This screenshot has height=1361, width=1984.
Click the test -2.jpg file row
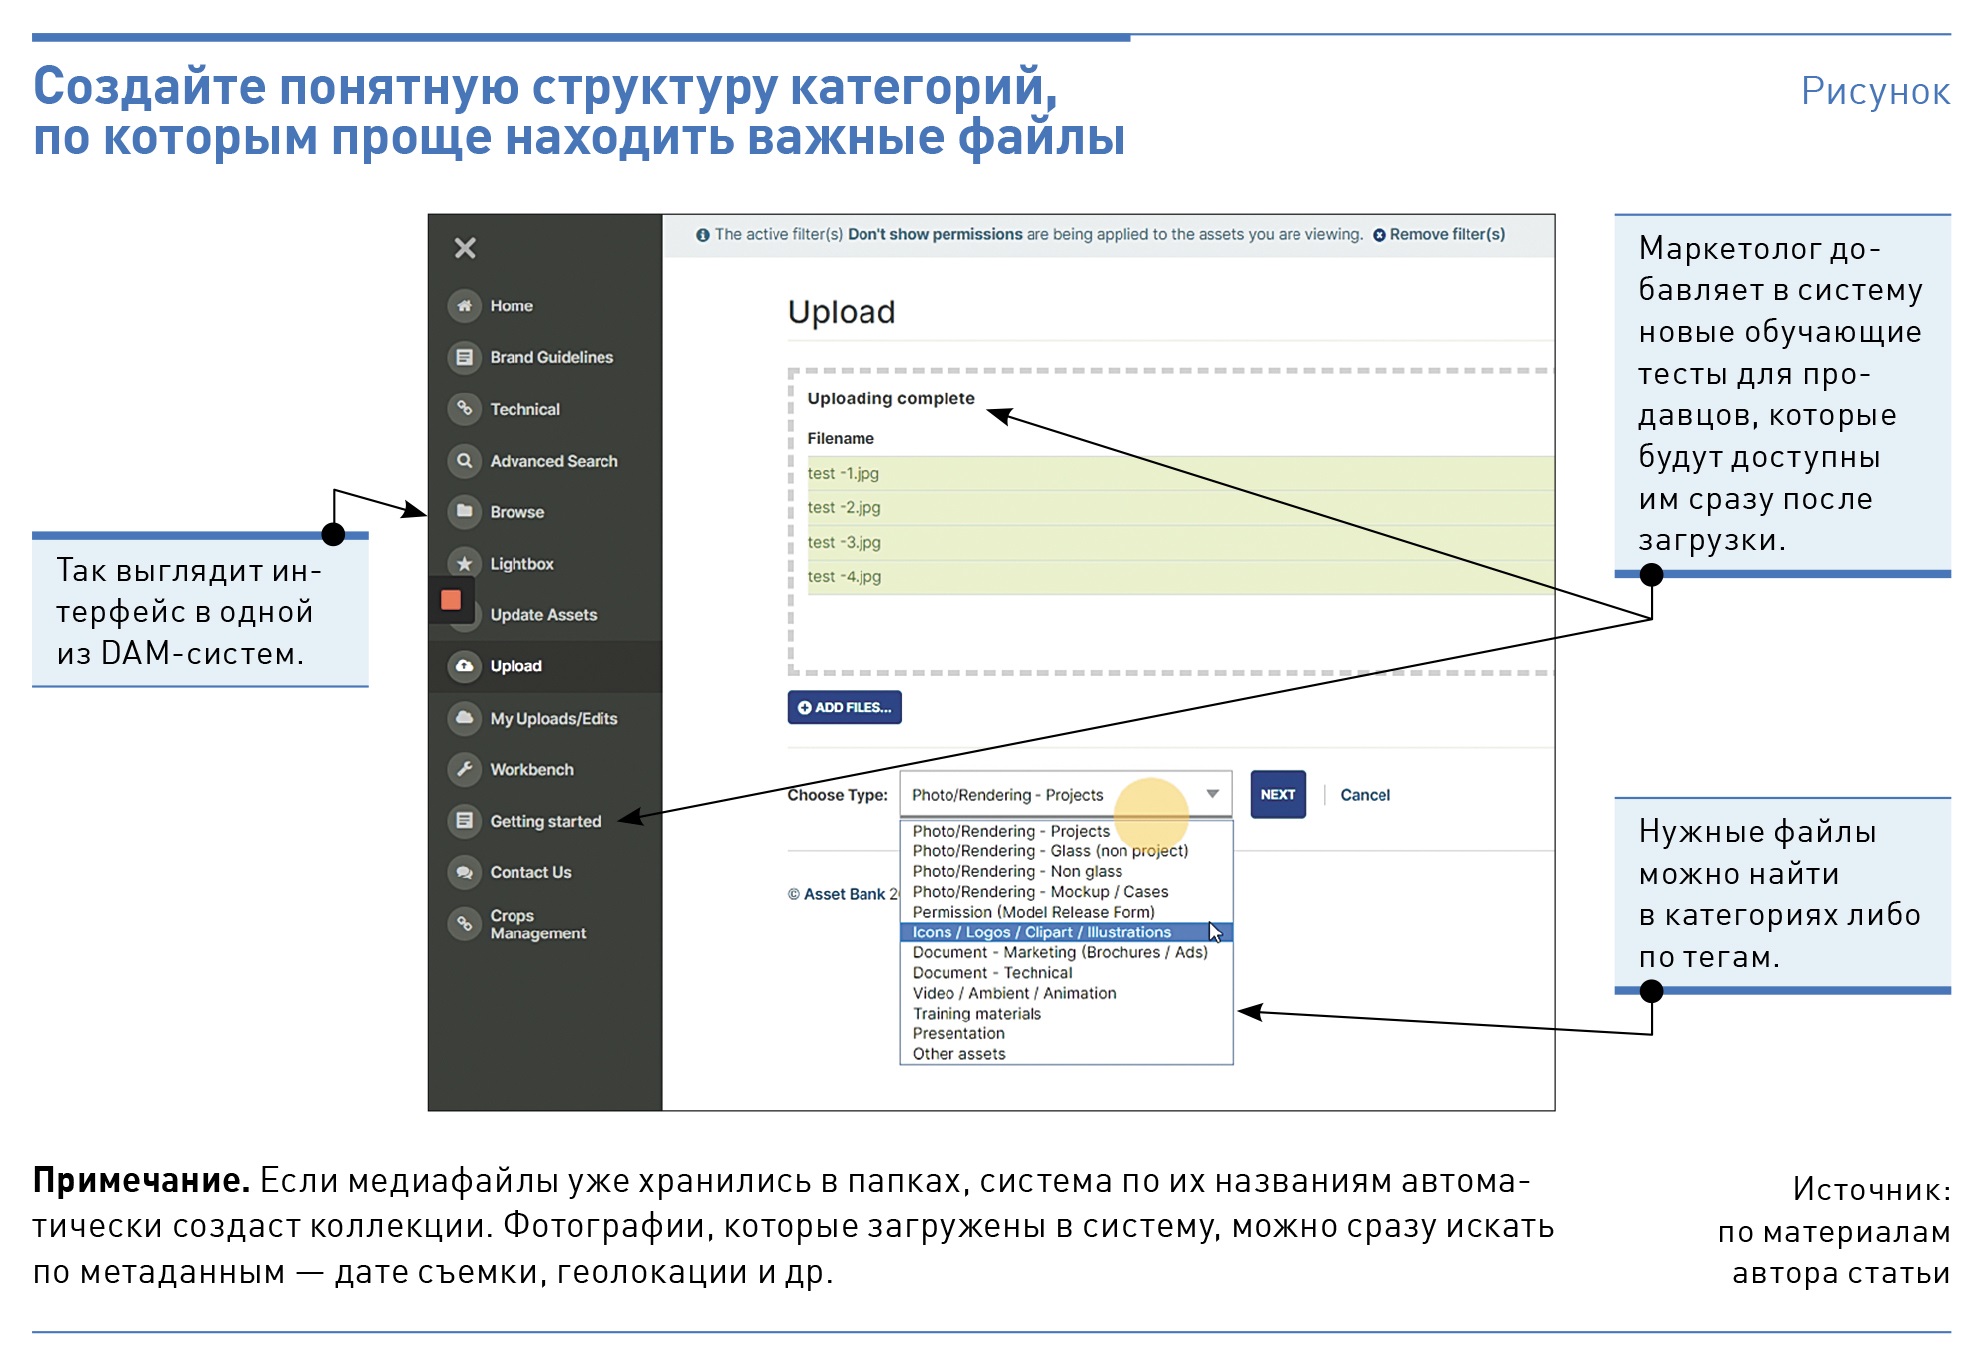tap(1181, 508)
